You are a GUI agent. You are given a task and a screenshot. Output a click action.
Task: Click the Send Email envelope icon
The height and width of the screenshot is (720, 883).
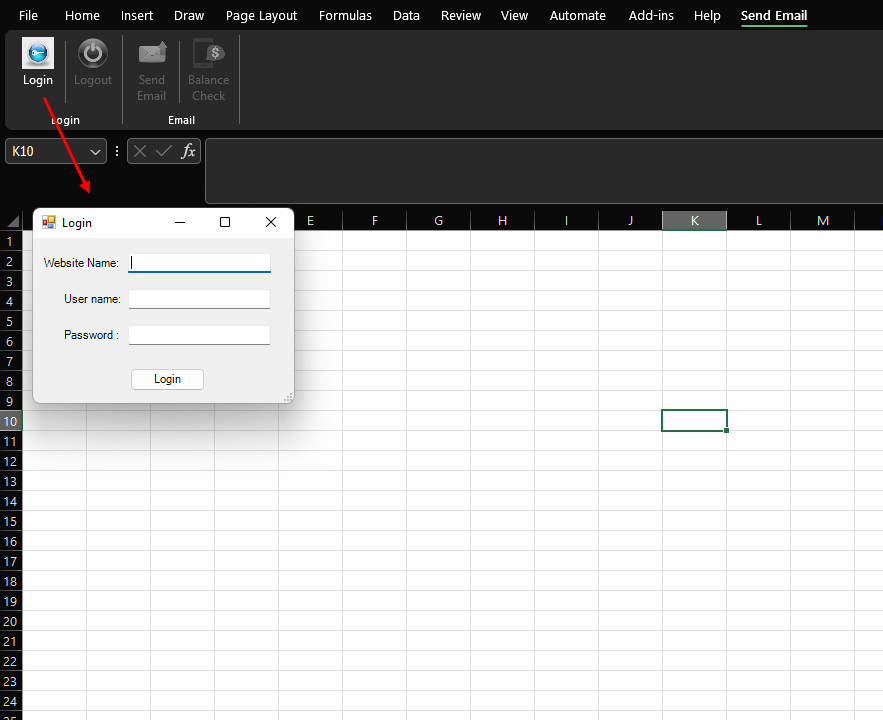[152, 54]
